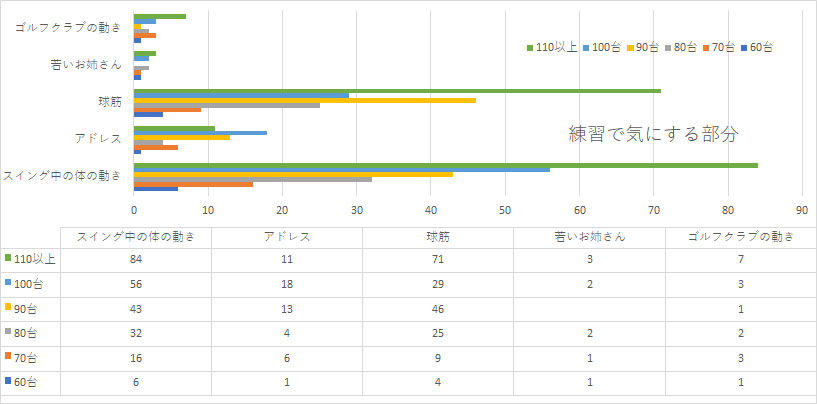Select the longest green bar for スイング中の体の動き
The image size is (817, 404).
pyautogui.click(x=446, y=165)
